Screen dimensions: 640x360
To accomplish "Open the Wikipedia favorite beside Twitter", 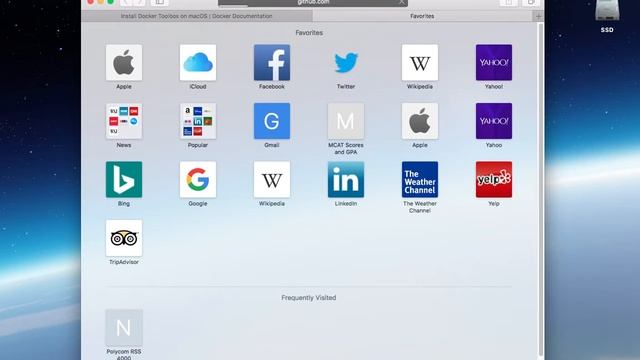I will pos(420,62).
